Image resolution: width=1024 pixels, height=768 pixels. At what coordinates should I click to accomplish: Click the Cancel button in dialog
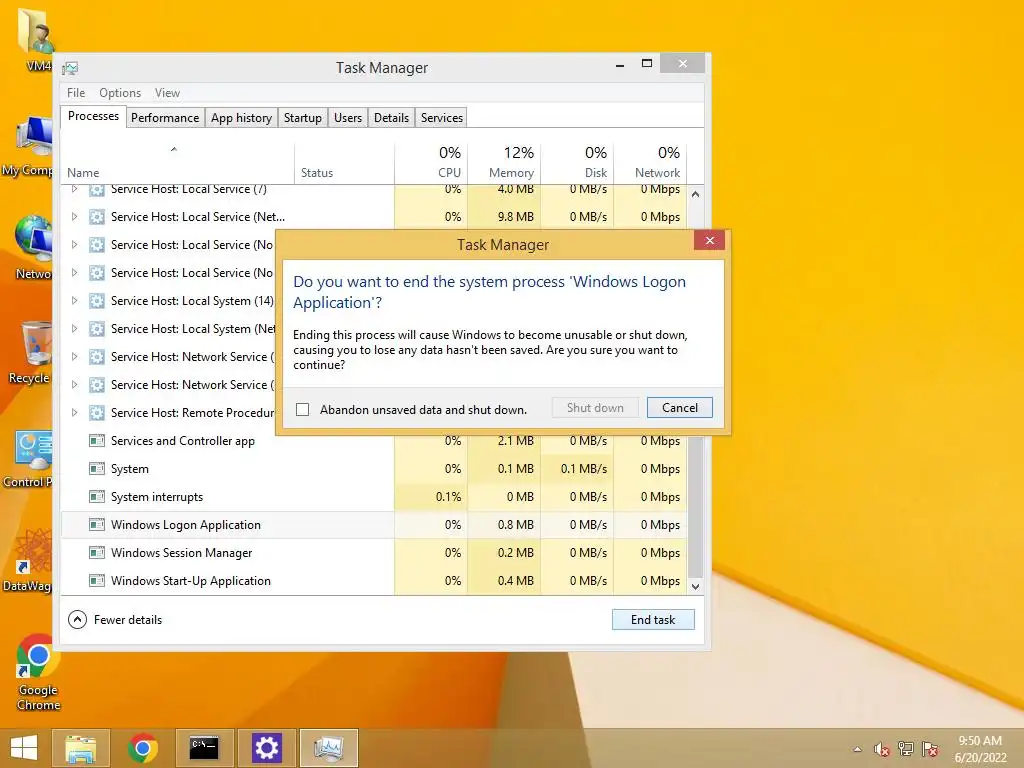(679, 408)
